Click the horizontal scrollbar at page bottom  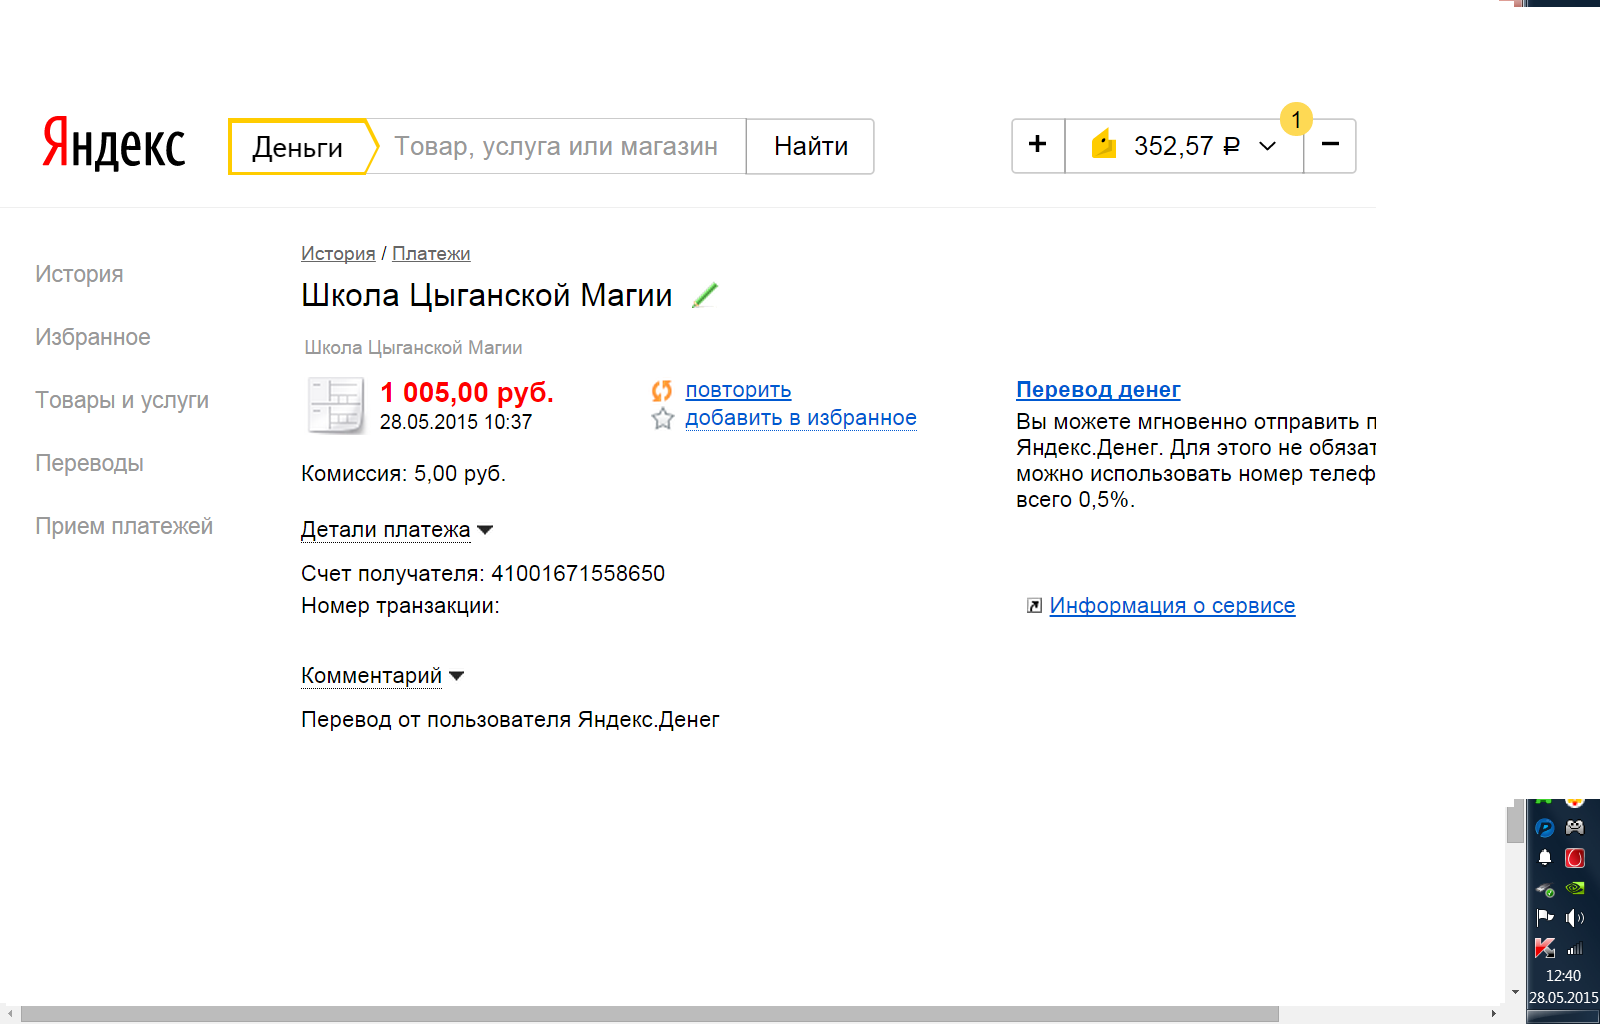pyautogui.click(x=650, y=1014)
